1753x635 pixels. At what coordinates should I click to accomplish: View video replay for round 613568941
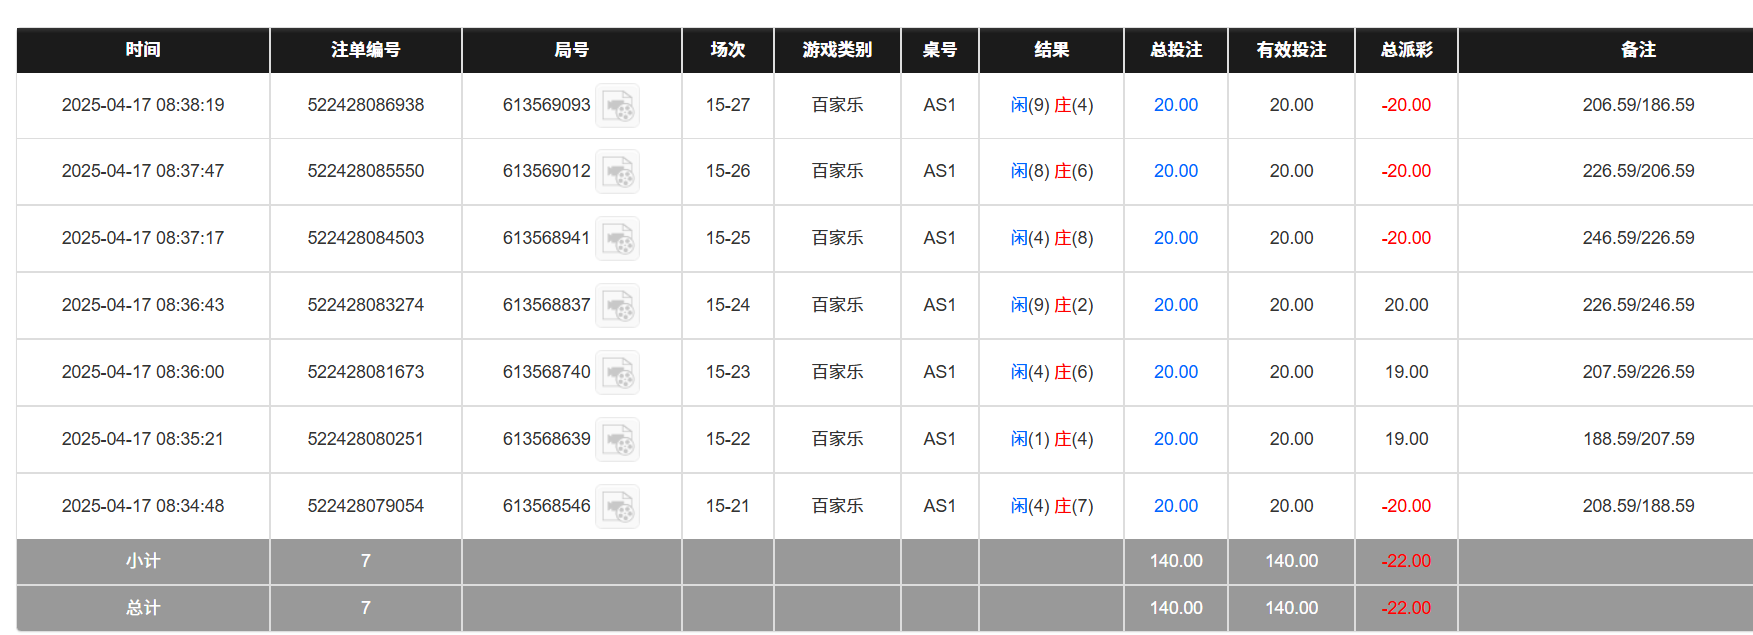tap(618, 239)
